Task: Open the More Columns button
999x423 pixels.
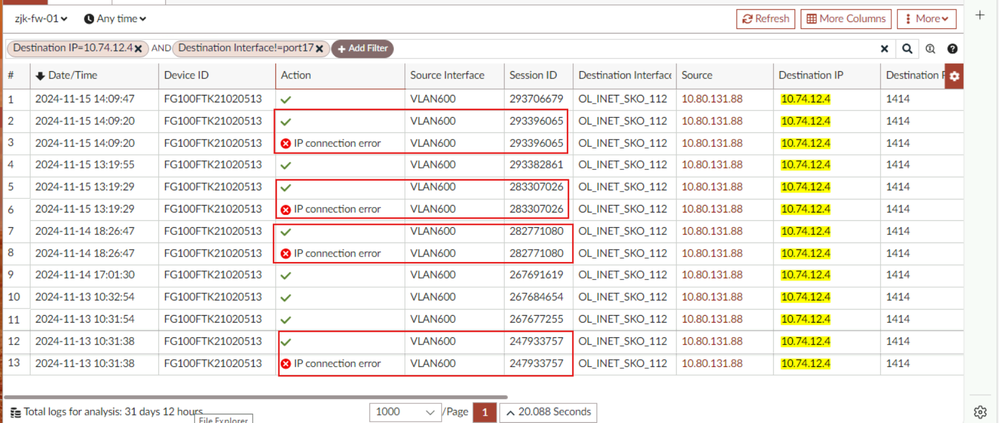Action: [845, 19]
